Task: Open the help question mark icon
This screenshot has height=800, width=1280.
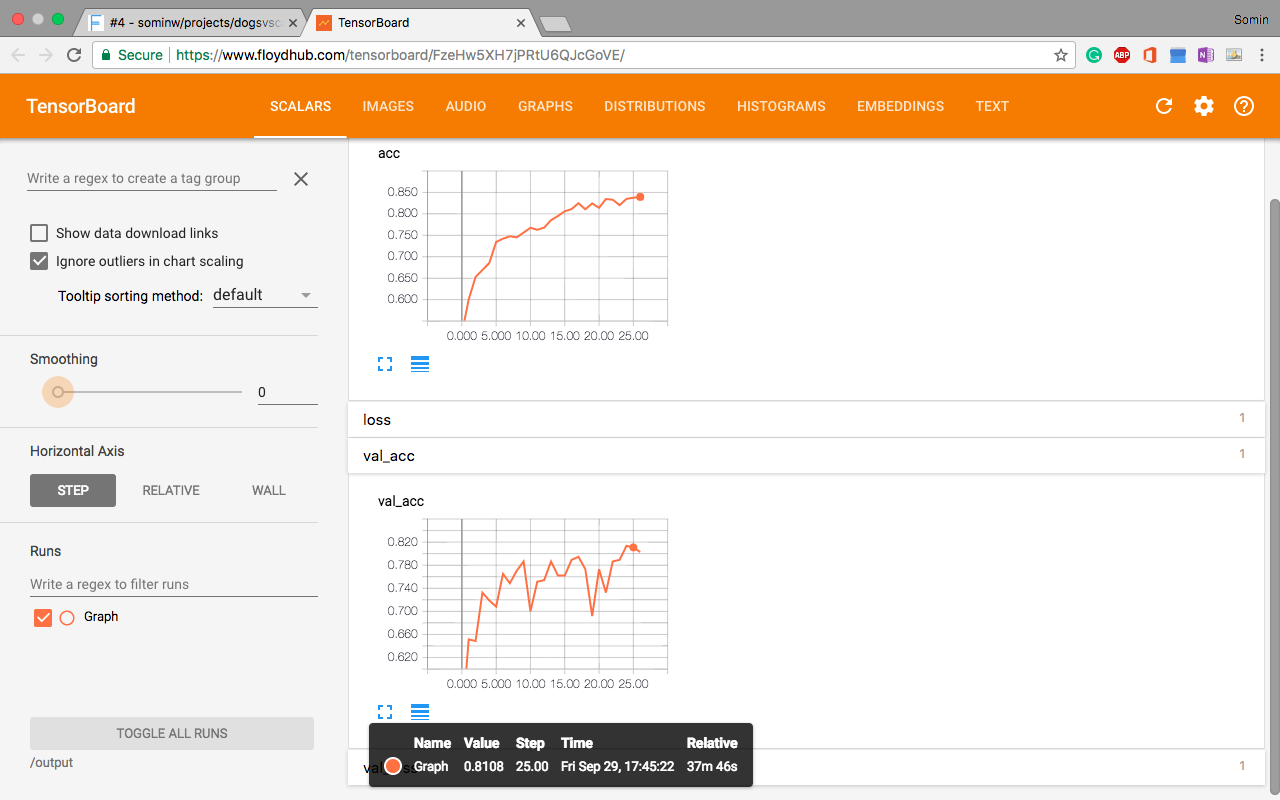Action: 1243,106
